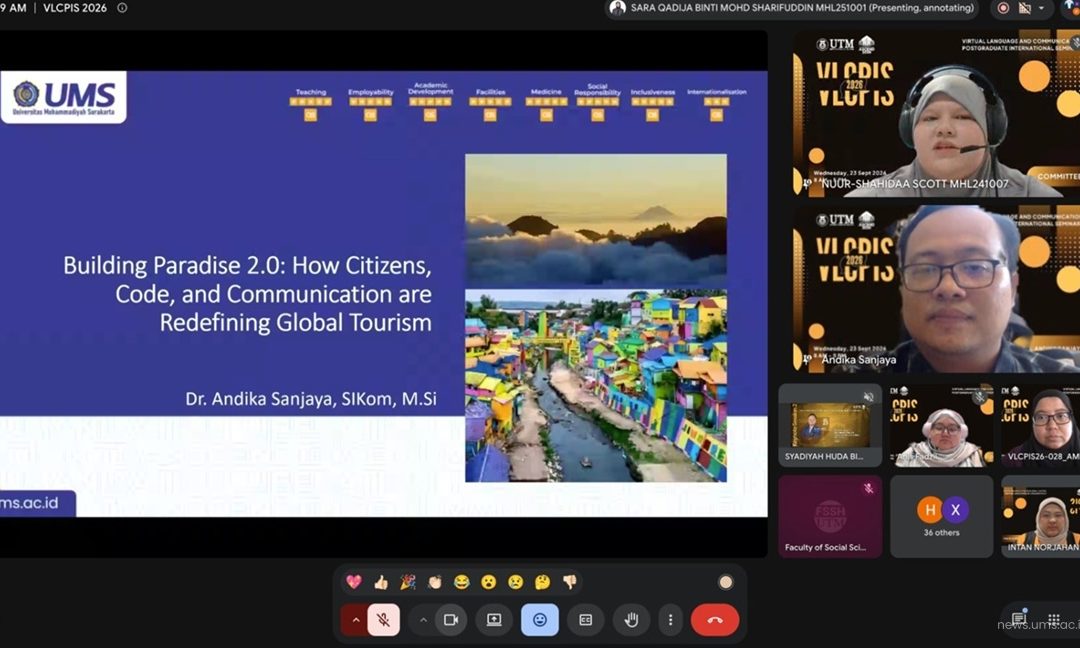Image resolution: width=1080 pixels, height=648 pixels.
Task: Open the video settings arrow beside camera
Action: coord(423,620)
